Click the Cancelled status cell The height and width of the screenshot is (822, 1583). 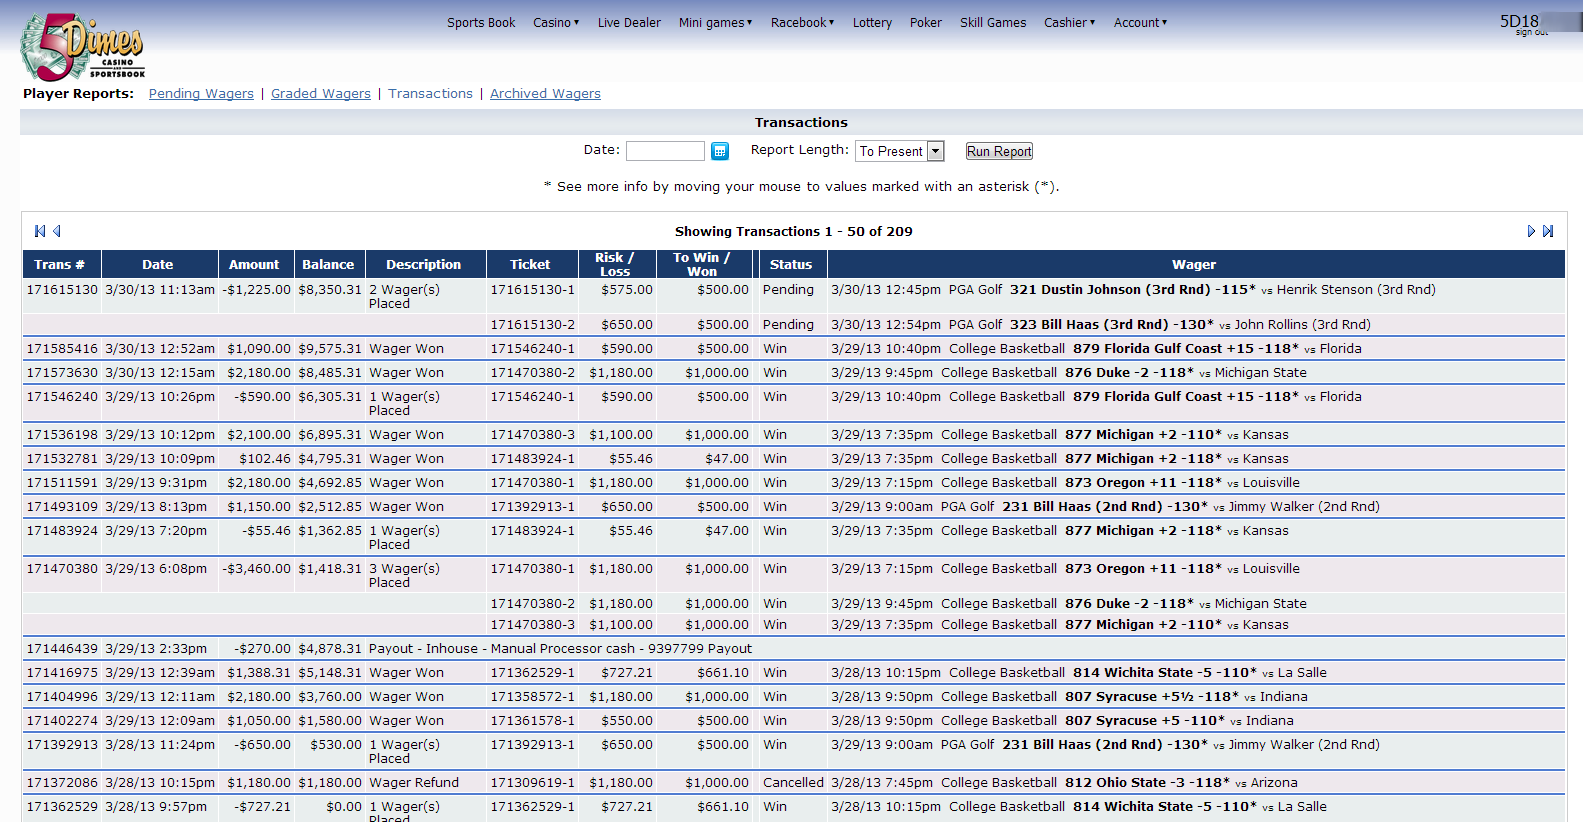point(793,783)
